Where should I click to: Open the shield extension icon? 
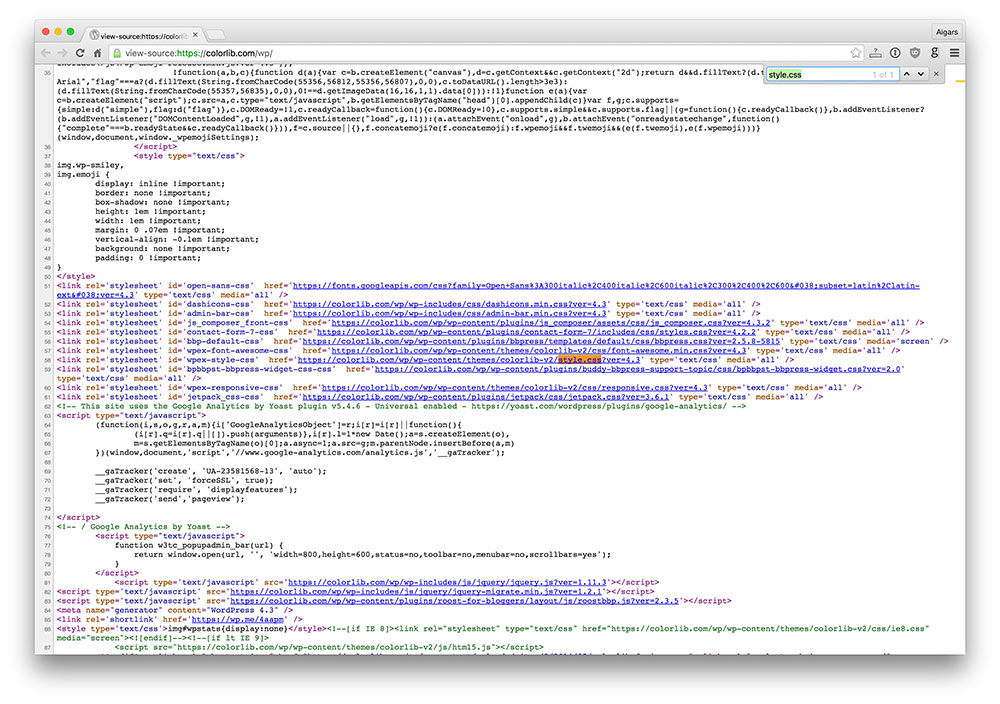pyautogui.click(x=915, y=53)
